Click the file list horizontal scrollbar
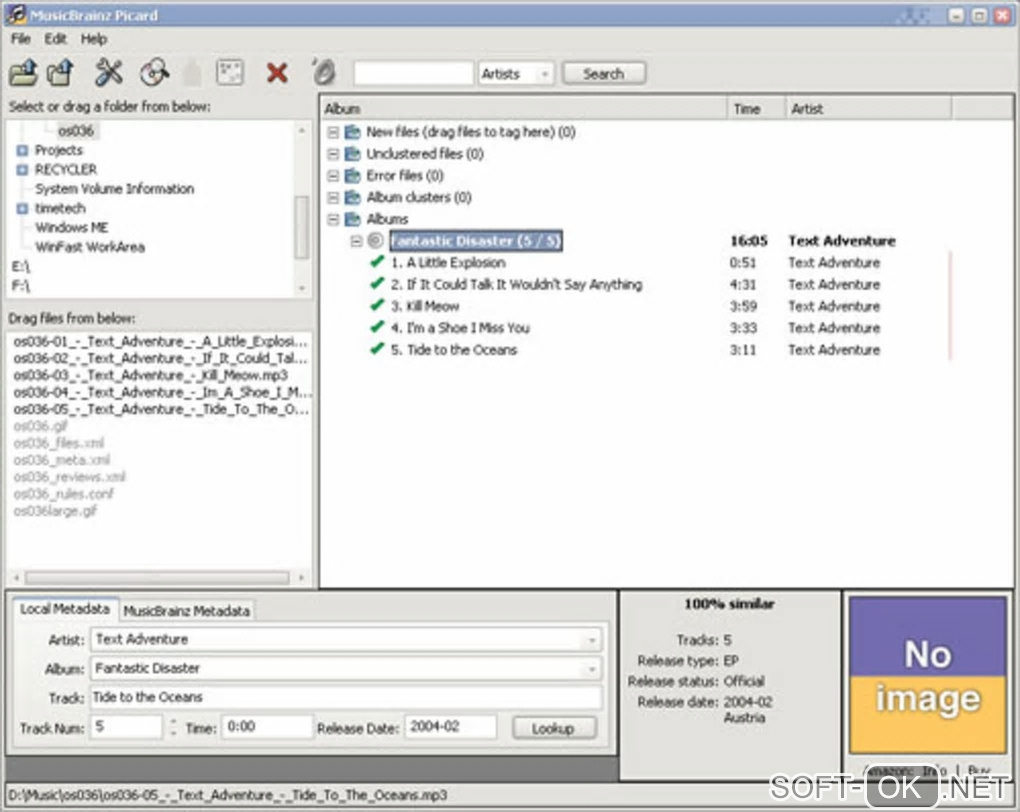The width and height of the screenshot is (1020, 812). coord(157,577)
